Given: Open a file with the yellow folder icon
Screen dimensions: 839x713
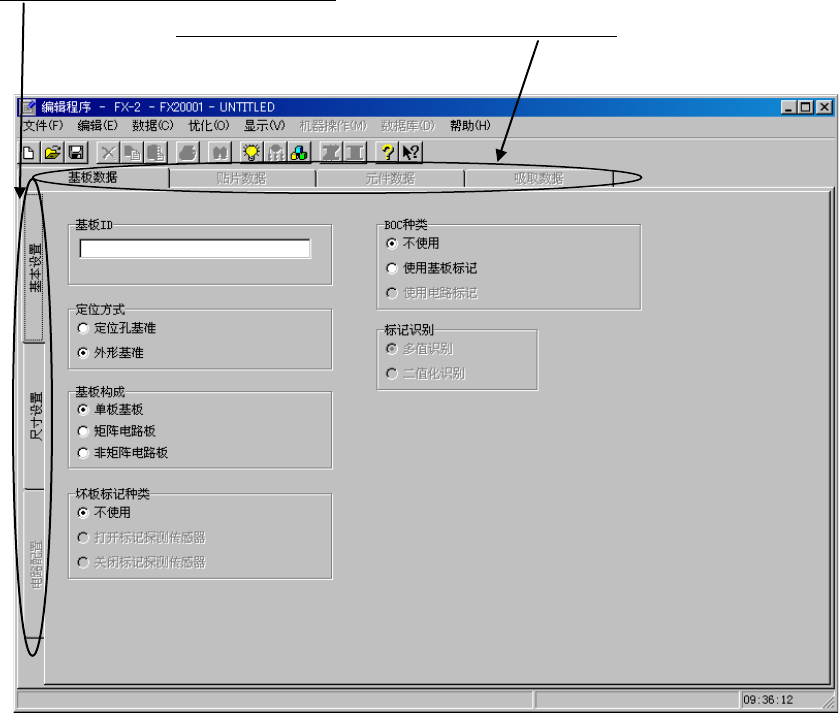Looking at the screenshot, I should click(52, 153).
